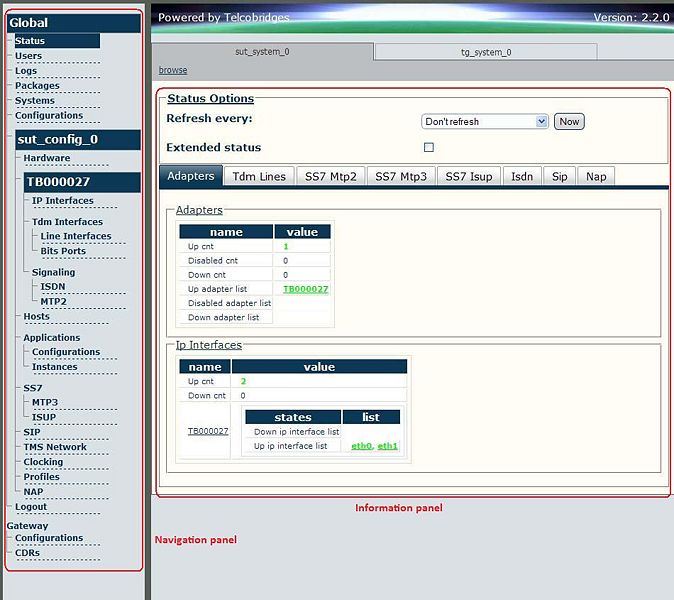
Task: Open Clocking in navigation tree
Action: tap(43, 462)
